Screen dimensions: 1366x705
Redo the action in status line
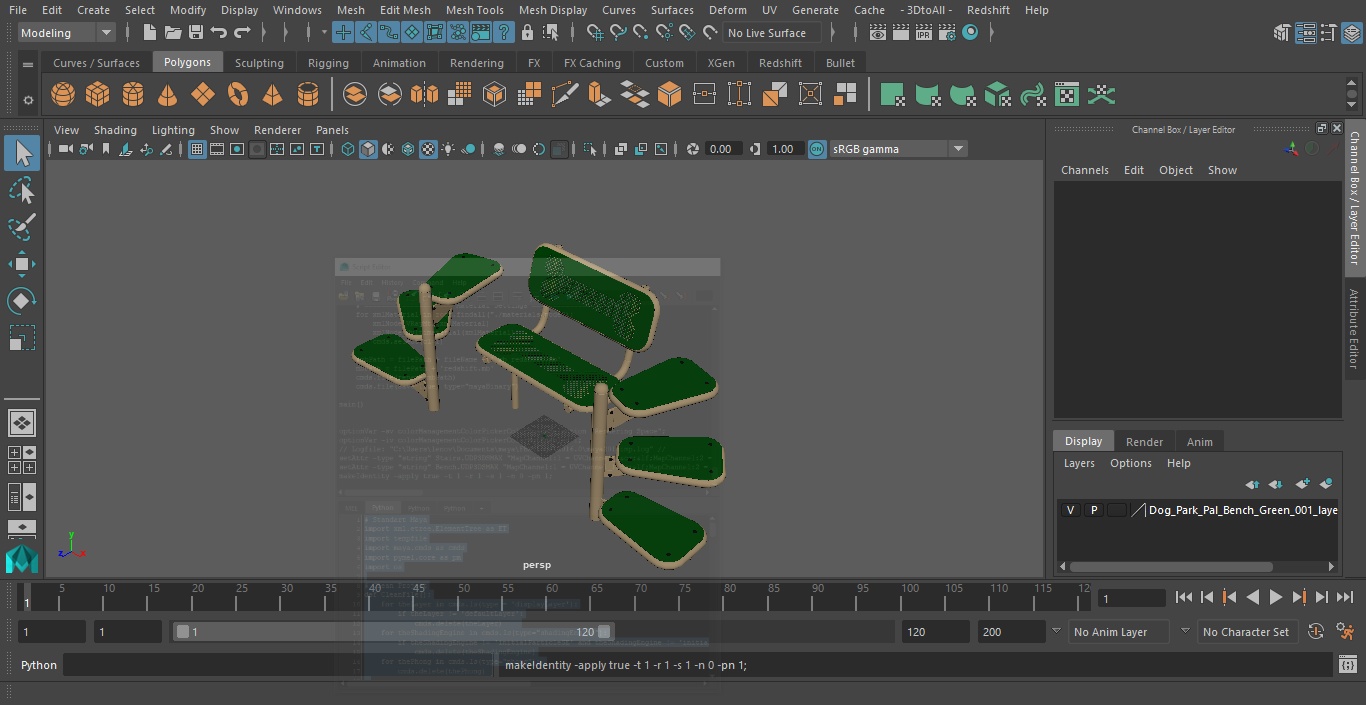(x=242, y=33)
